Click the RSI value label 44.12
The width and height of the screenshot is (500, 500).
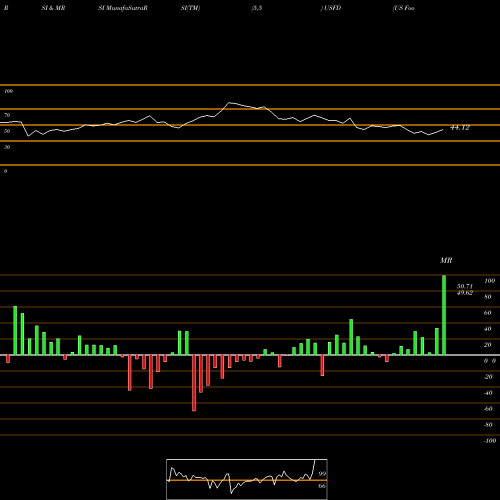[460, 128]
